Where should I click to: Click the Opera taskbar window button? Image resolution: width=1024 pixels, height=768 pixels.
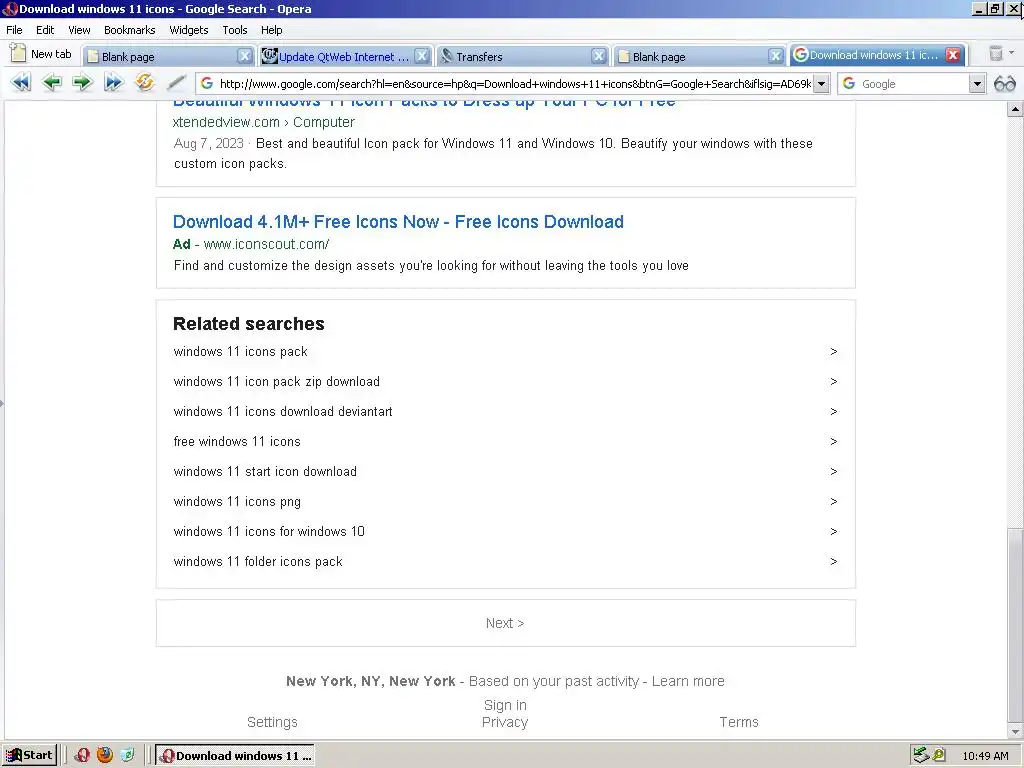(235, 756)
